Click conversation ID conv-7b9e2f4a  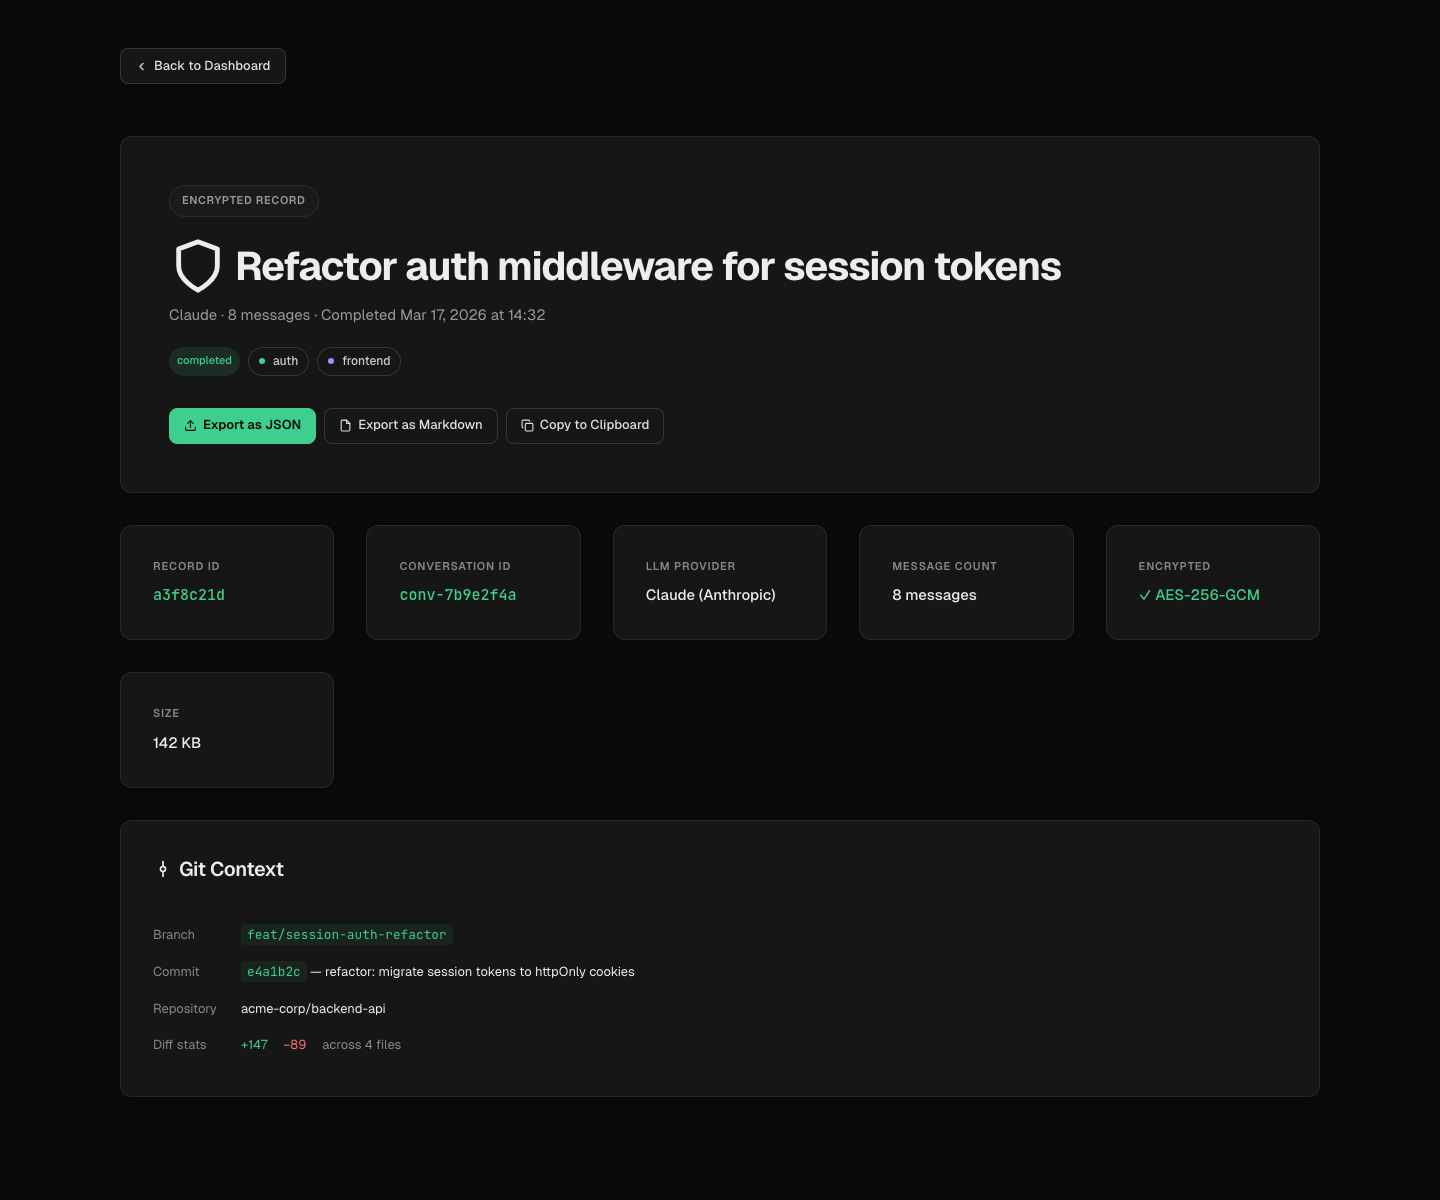tap(458, 595)
